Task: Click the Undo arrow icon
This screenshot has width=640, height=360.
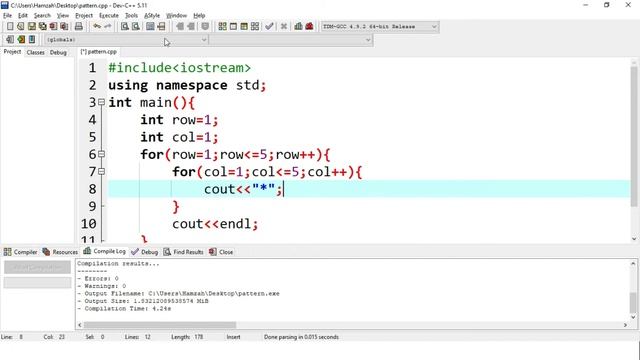Action: [x=97, y=27]
